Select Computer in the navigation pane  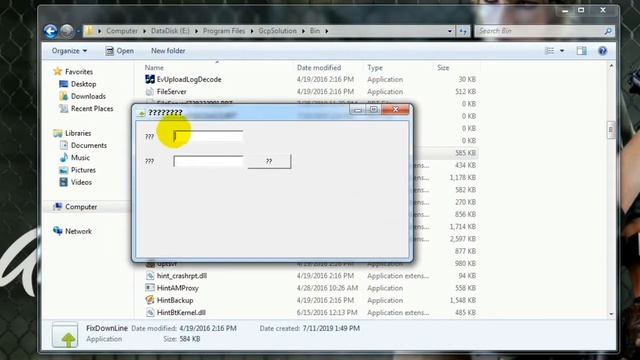tap(81, 207)
